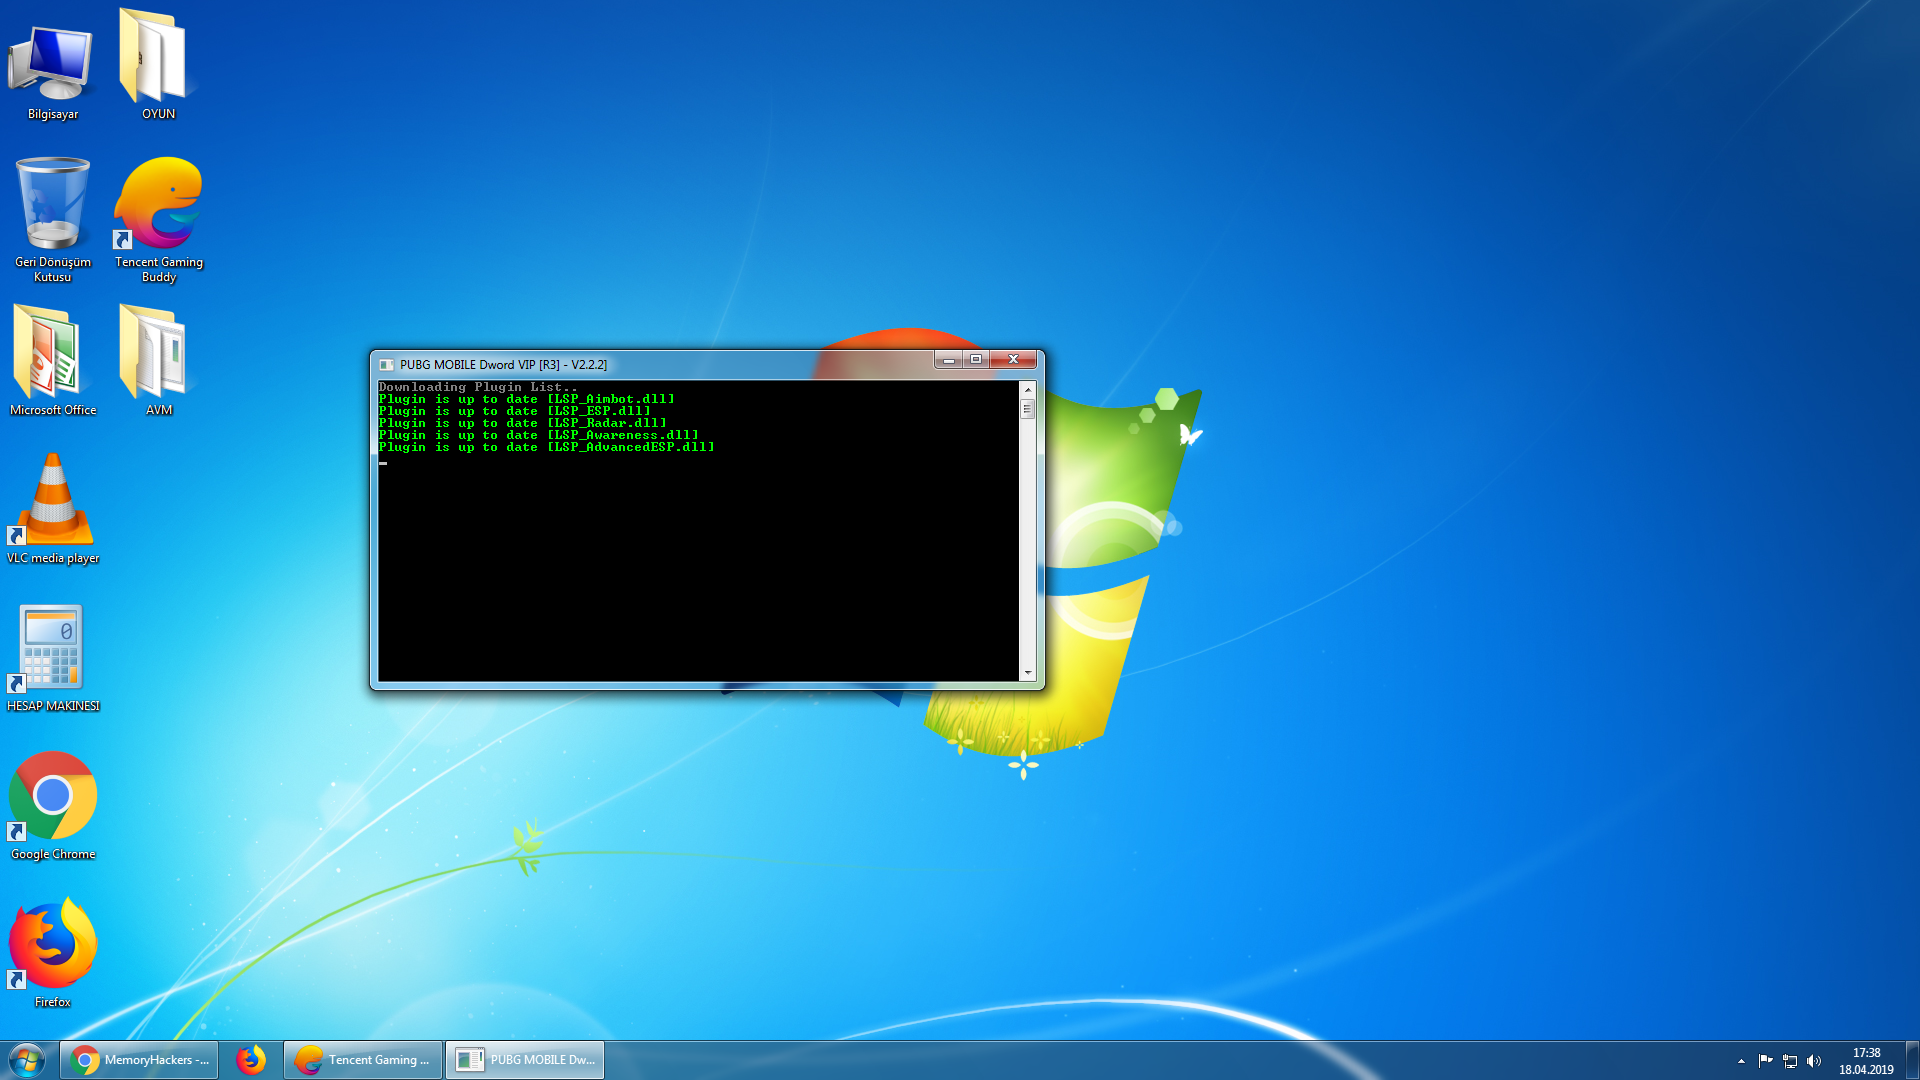Select the Tencent Gaming Buddy shortcut
The width and height of the screenshot is (1920, 1080).
[158, 220]
